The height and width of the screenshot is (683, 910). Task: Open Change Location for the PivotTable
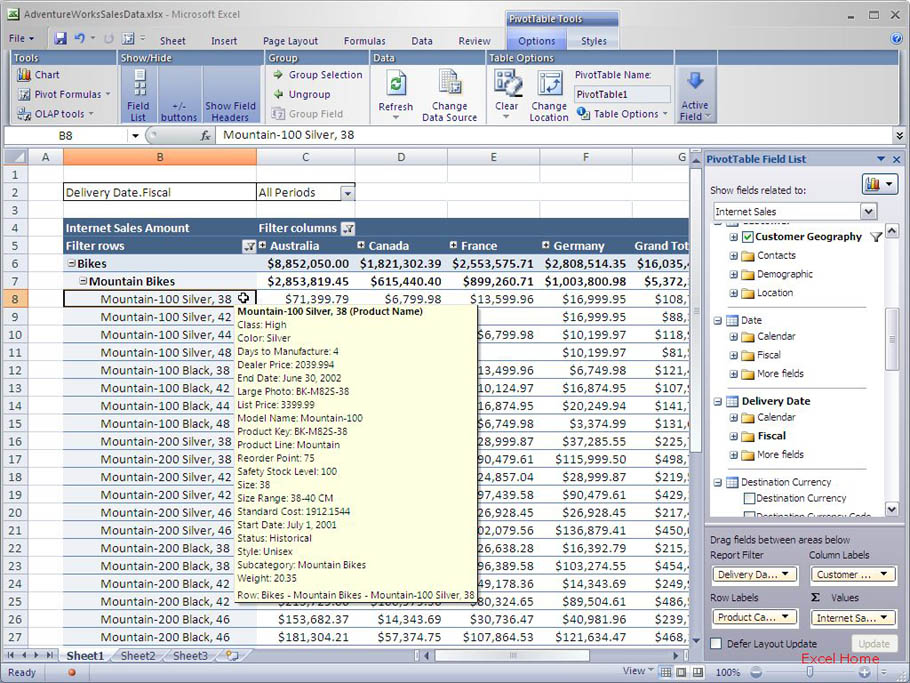coord(549,95)
